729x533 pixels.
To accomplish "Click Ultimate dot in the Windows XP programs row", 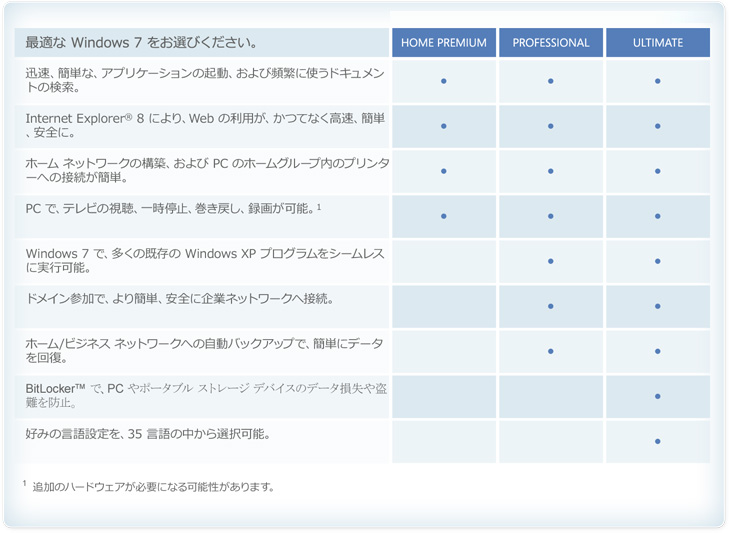I will click(658, 261).
